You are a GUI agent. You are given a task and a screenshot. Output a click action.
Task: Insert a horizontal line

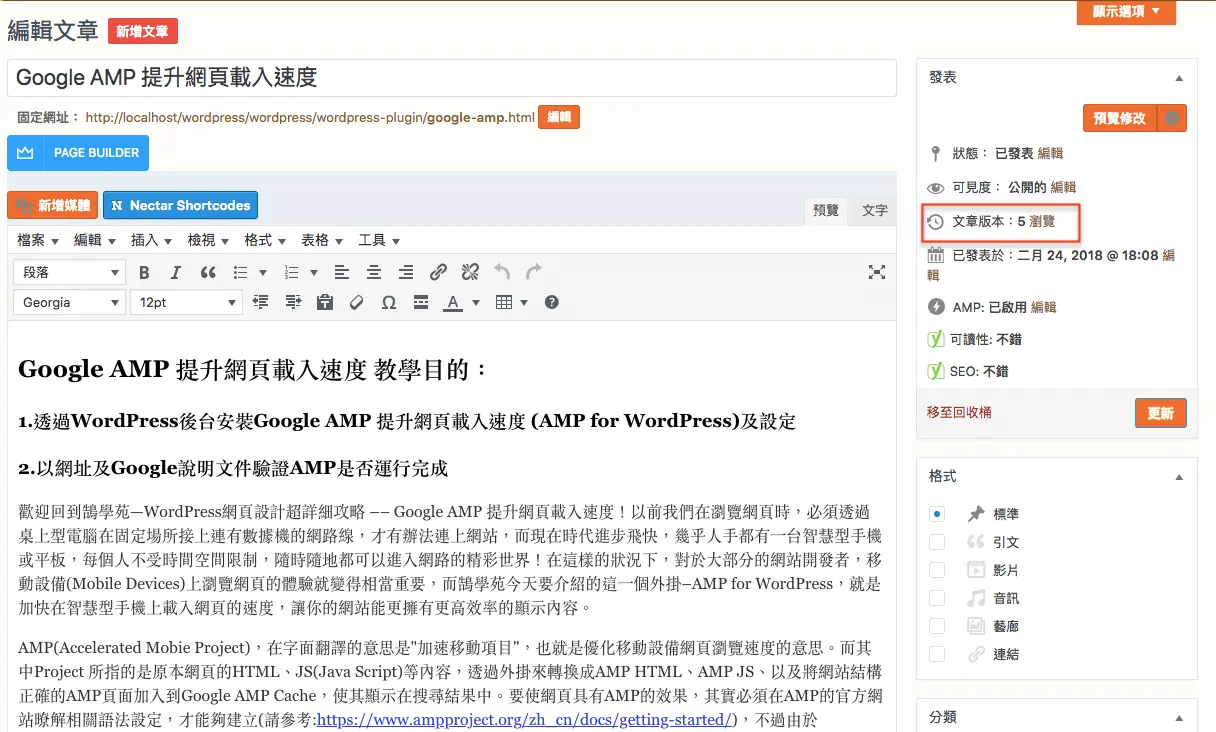tap(421, 302)
